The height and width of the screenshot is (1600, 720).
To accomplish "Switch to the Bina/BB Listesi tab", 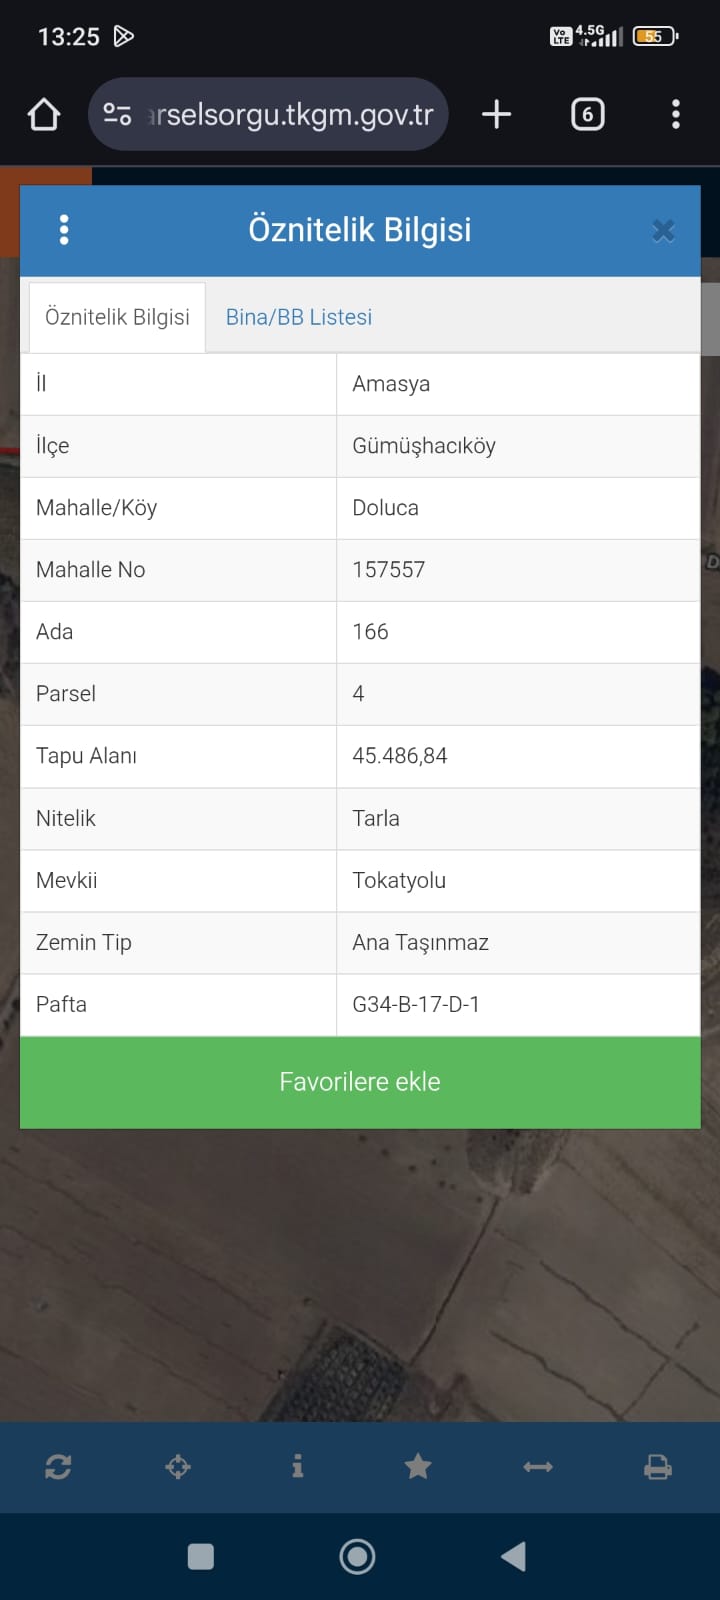I will pos(299,317).
